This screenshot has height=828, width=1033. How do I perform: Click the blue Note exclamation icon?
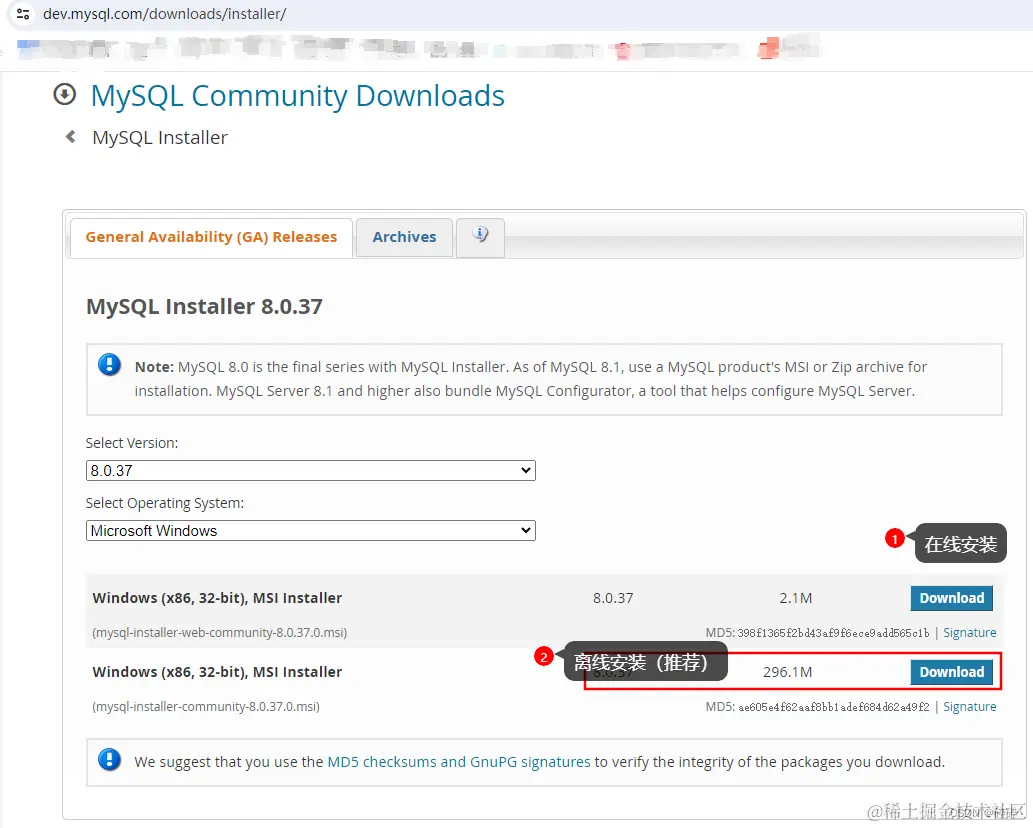[109, 364]
